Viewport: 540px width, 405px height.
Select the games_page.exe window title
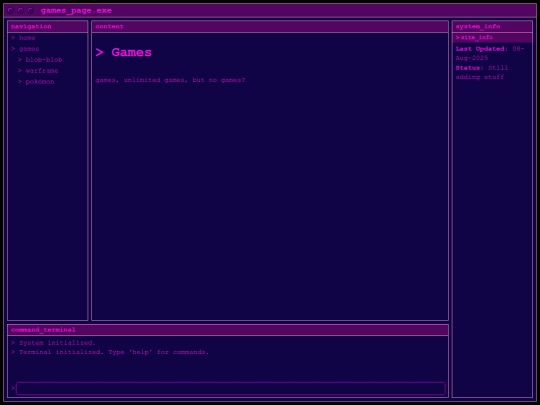[76, 11]
